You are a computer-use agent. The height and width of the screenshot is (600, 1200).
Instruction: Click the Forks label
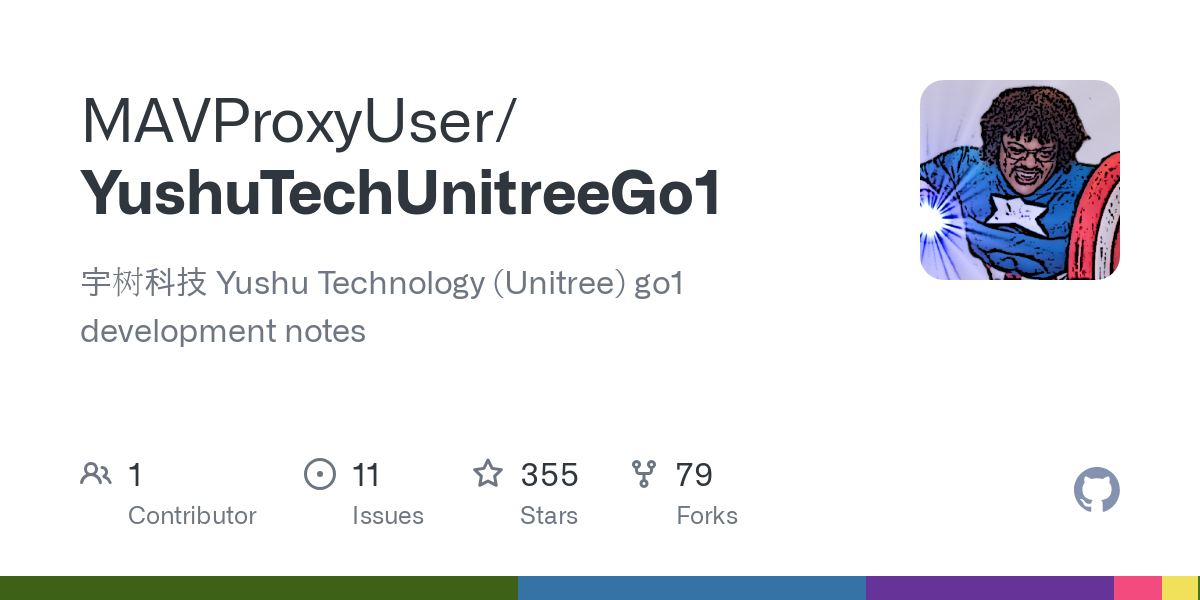pos(707,516)
